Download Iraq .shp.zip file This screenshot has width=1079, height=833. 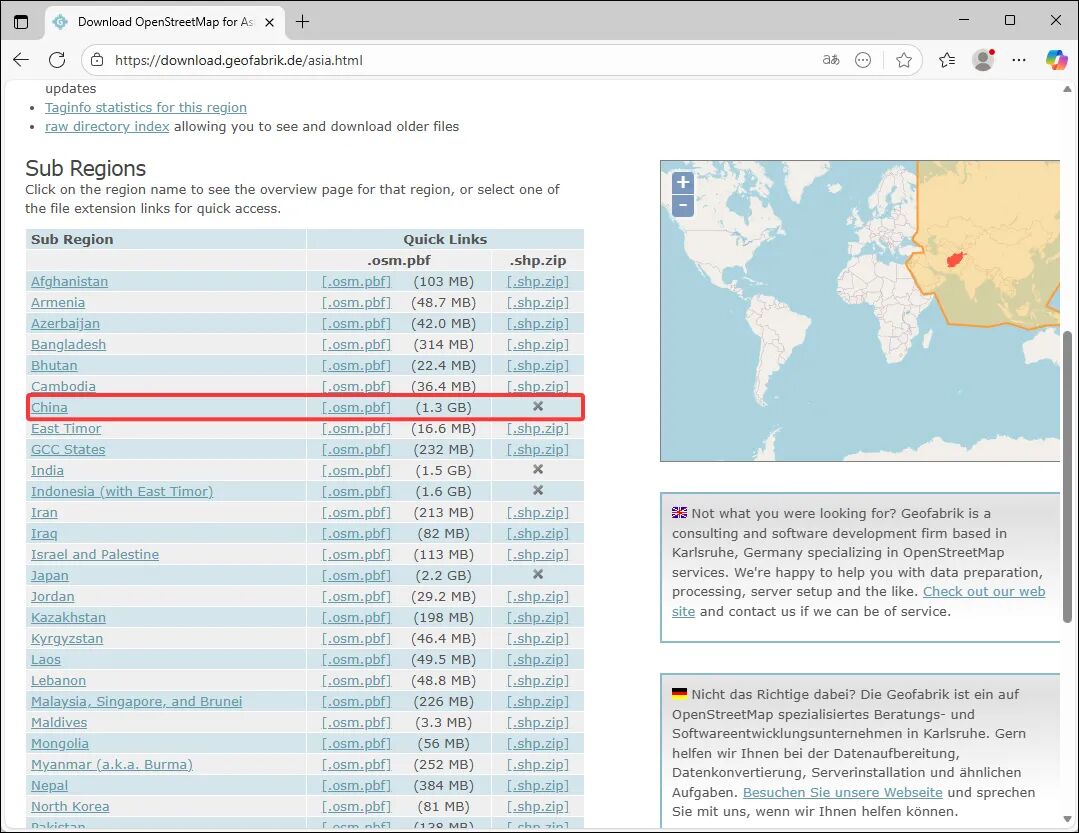538,533
